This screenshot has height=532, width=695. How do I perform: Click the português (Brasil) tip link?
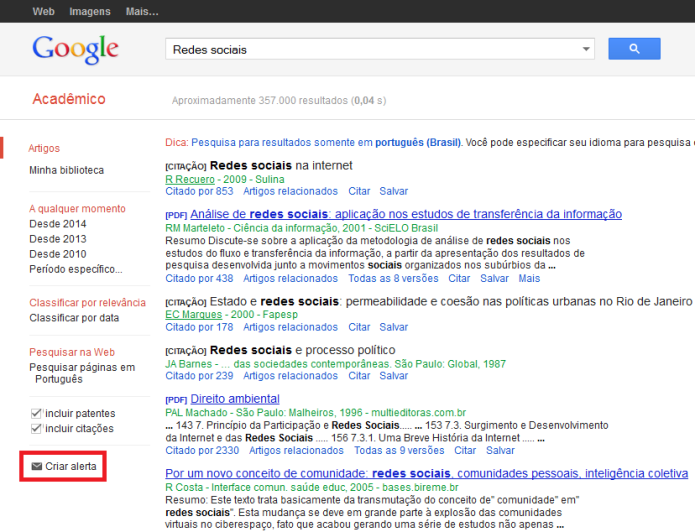418,143
